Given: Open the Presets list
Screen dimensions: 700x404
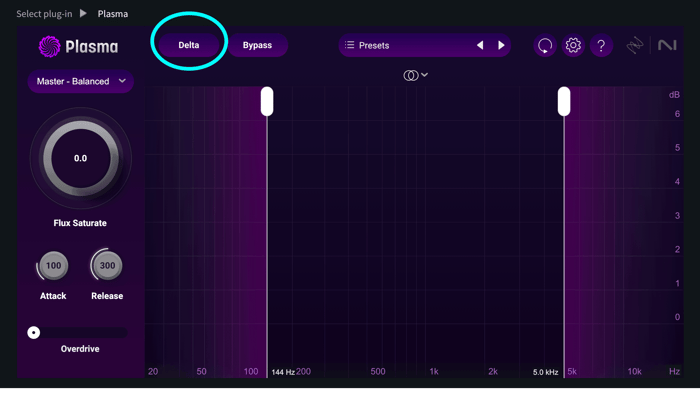Looking at the screenshot, I should (424, 45).
